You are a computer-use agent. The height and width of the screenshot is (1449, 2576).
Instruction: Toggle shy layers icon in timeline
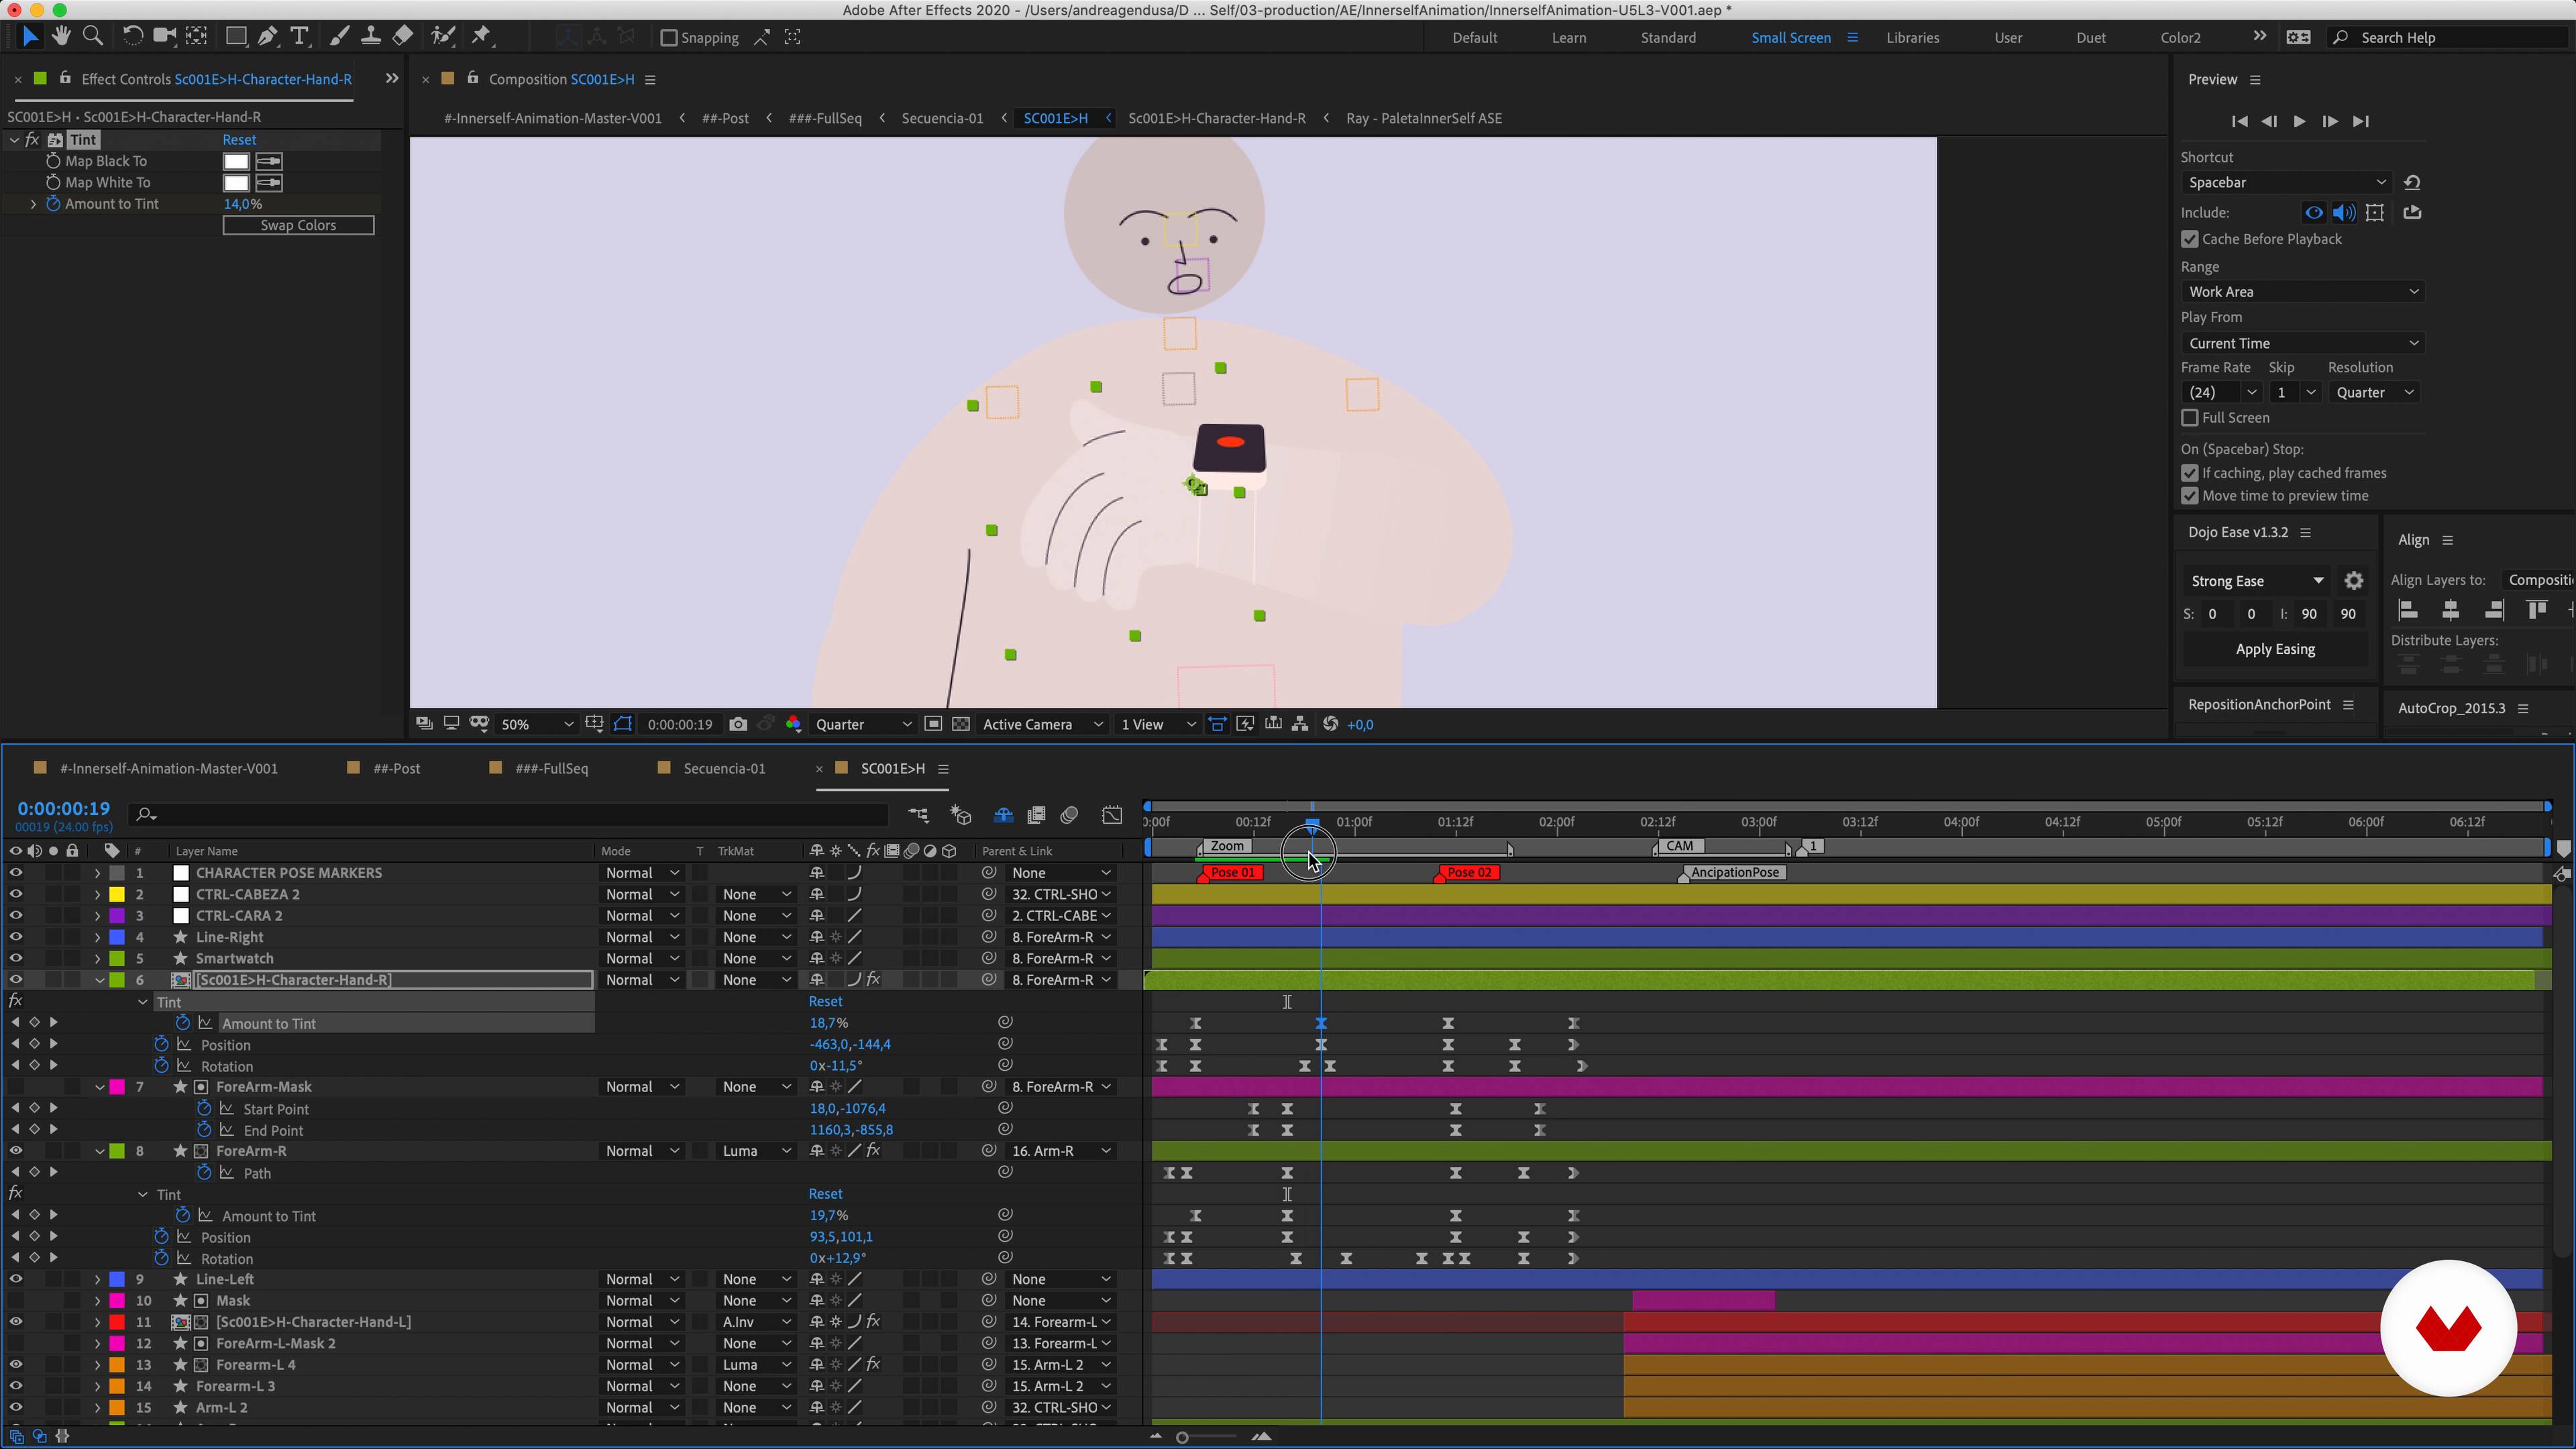pyautogui.click(x=1003, y=815)
